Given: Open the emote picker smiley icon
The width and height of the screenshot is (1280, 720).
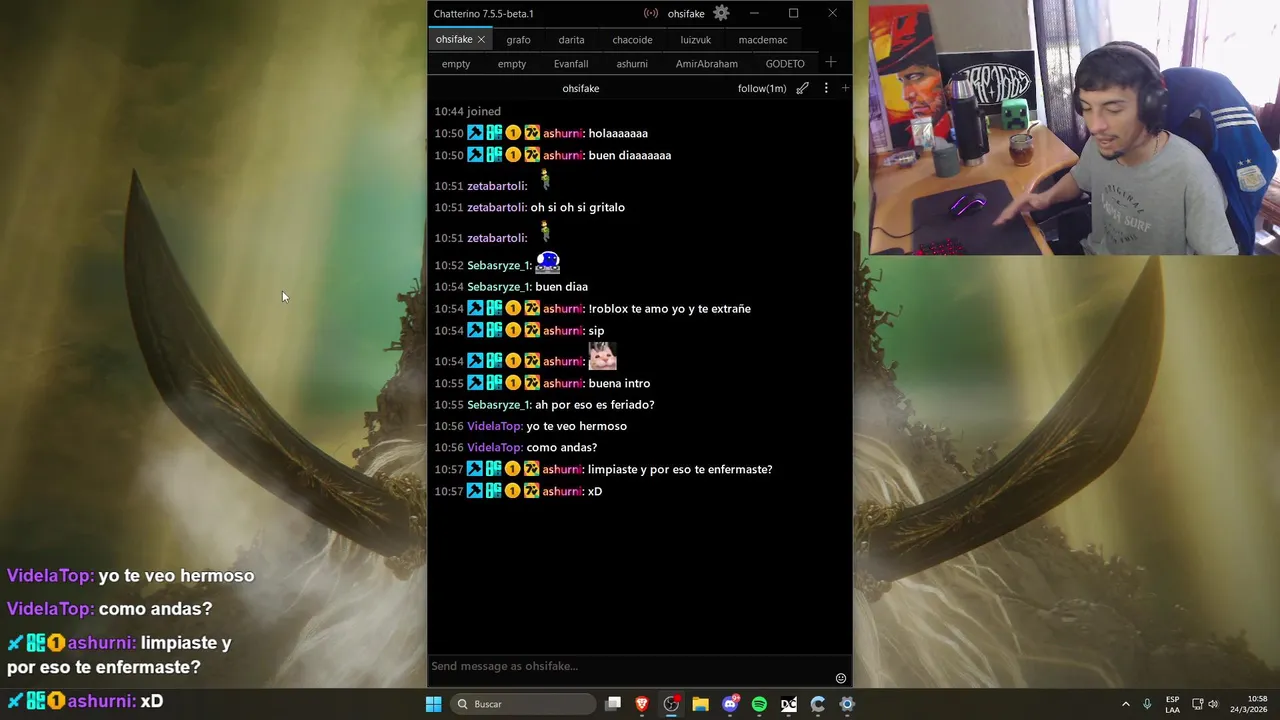Looking at the screenshot, I should pos(841,678).
